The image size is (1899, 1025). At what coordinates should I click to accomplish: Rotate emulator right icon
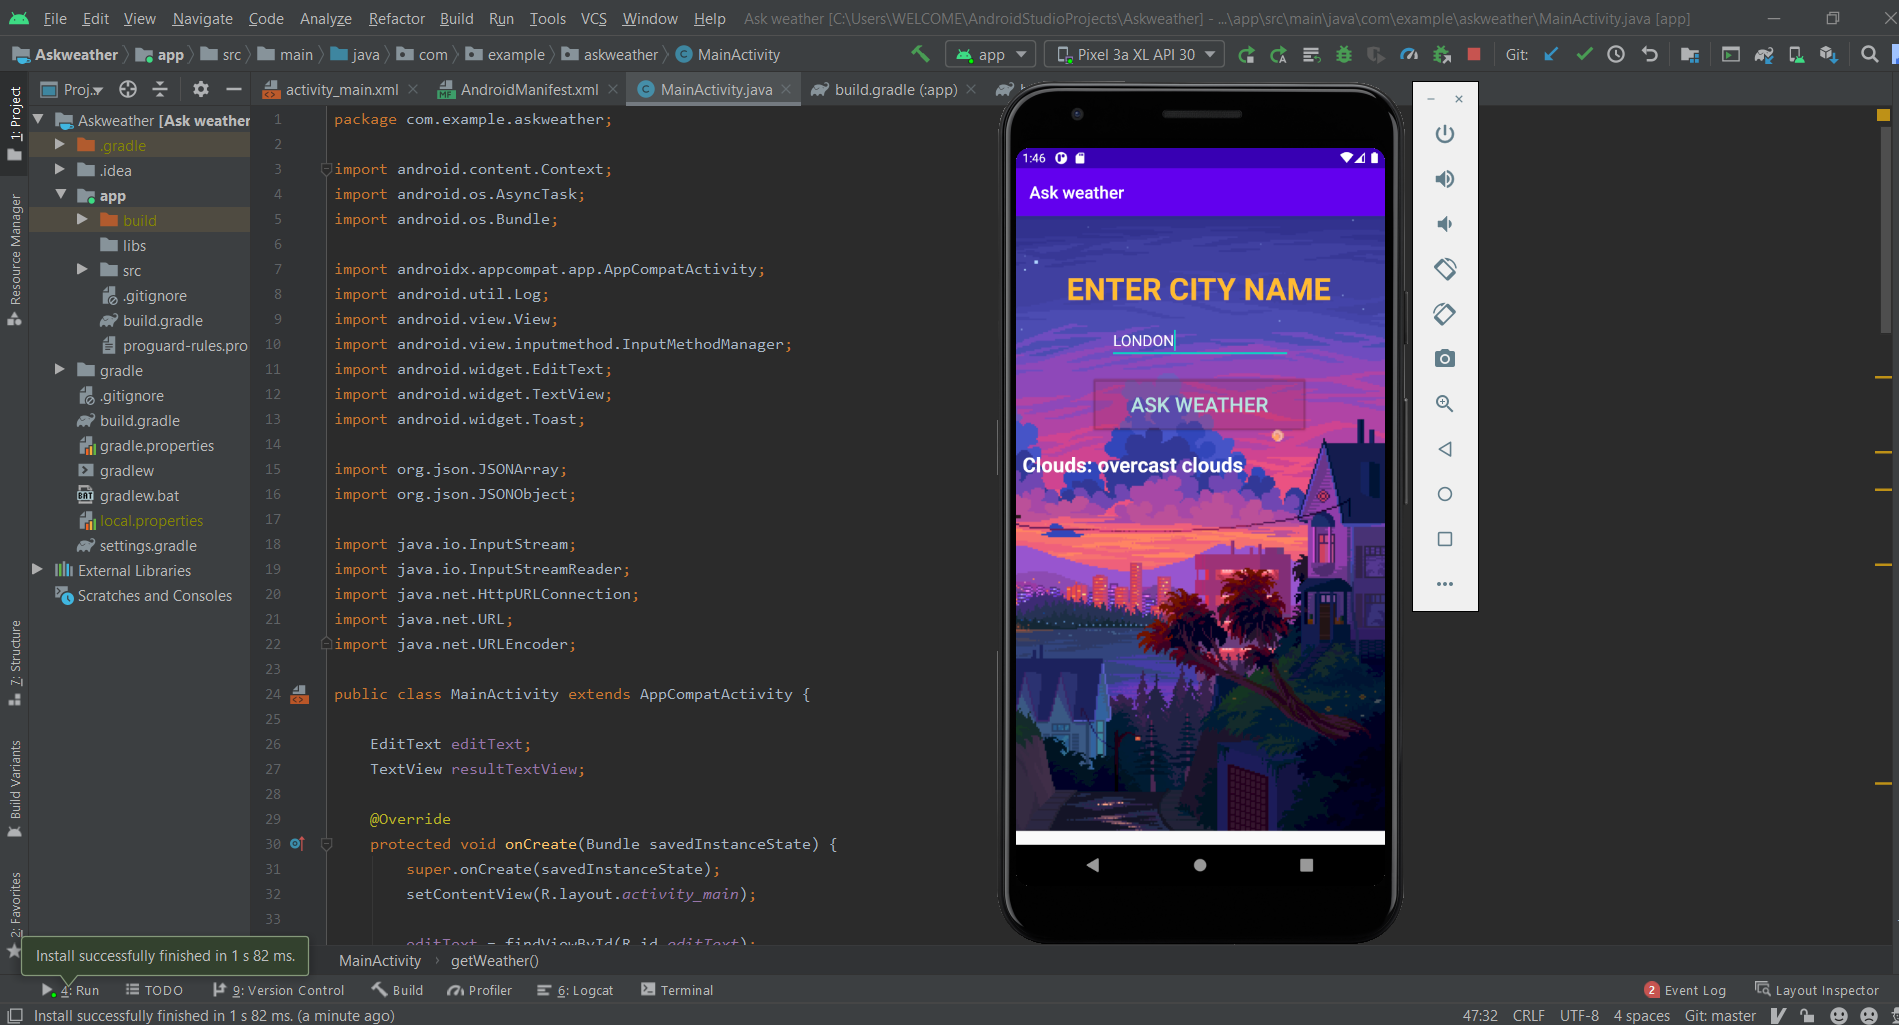1445,314
